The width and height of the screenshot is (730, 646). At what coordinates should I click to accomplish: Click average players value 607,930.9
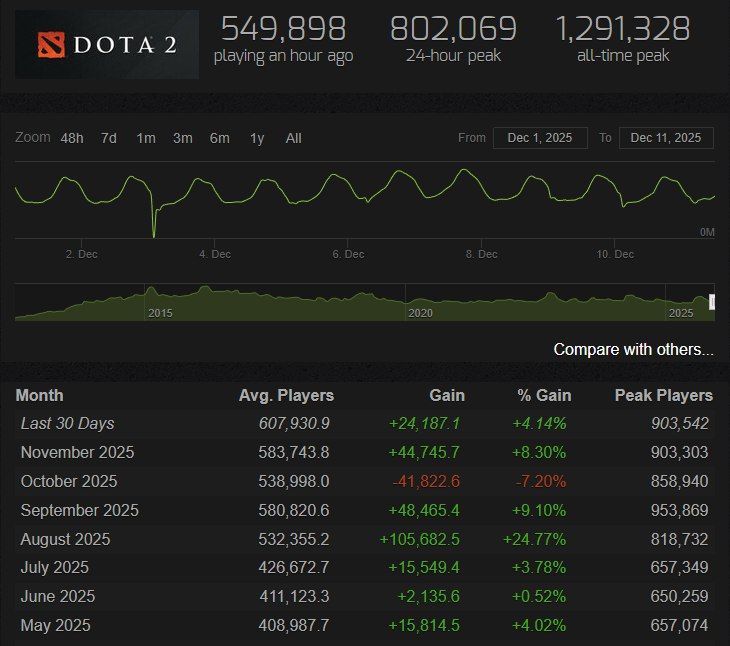[294, 424]
